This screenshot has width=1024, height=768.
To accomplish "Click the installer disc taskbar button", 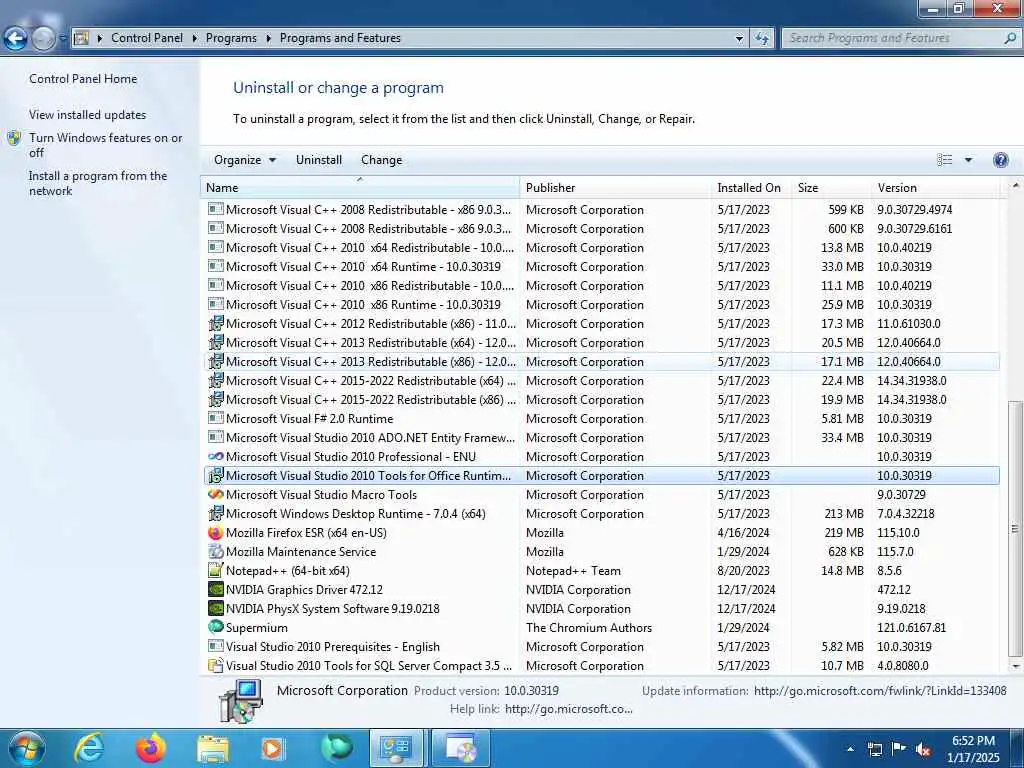I will pos(462,748).
